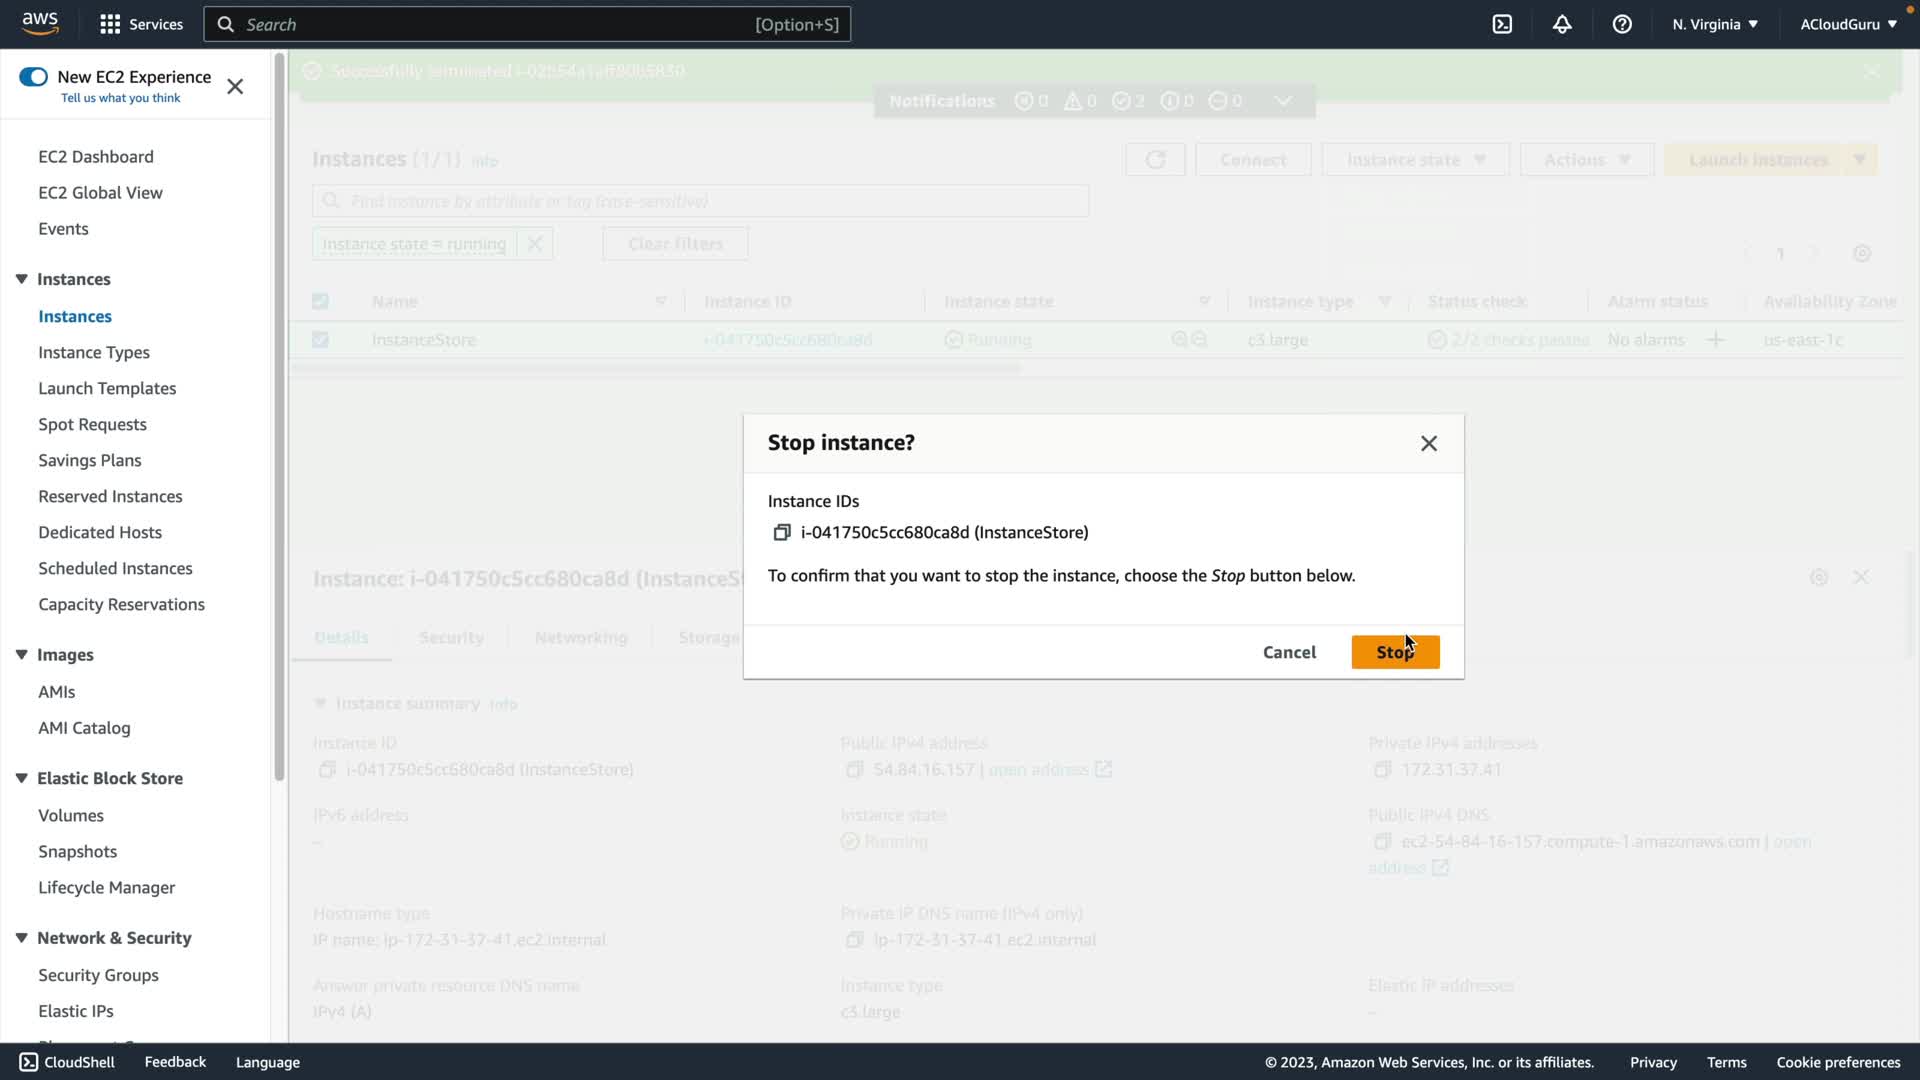
Task: Uncheck the InstanceStore row checkbox
Action: click(x=320, y=340)
